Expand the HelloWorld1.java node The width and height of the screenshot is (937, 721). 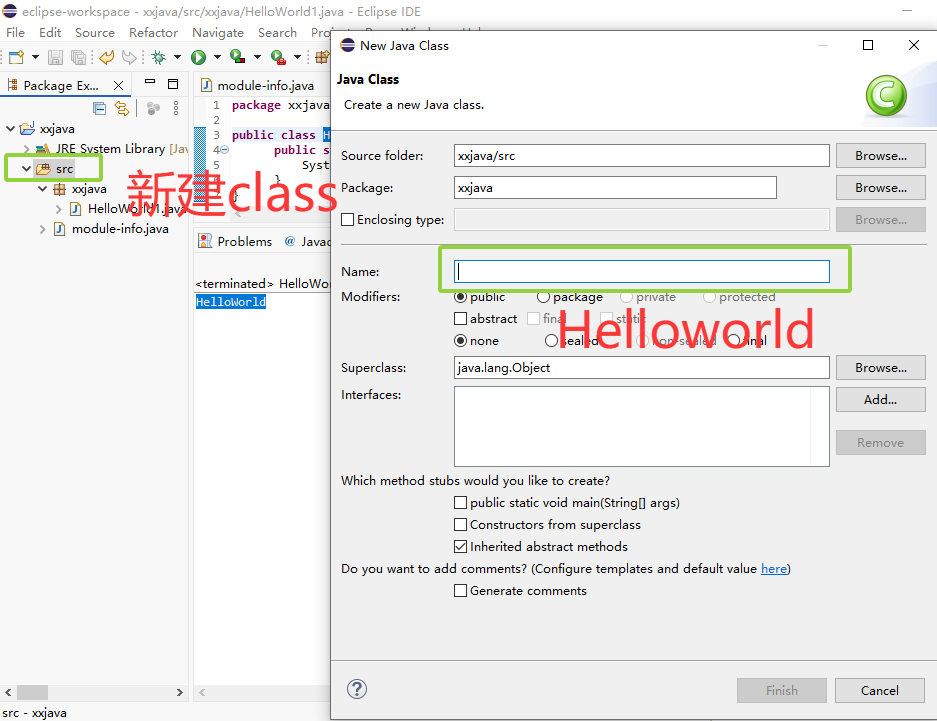(59, 209)
